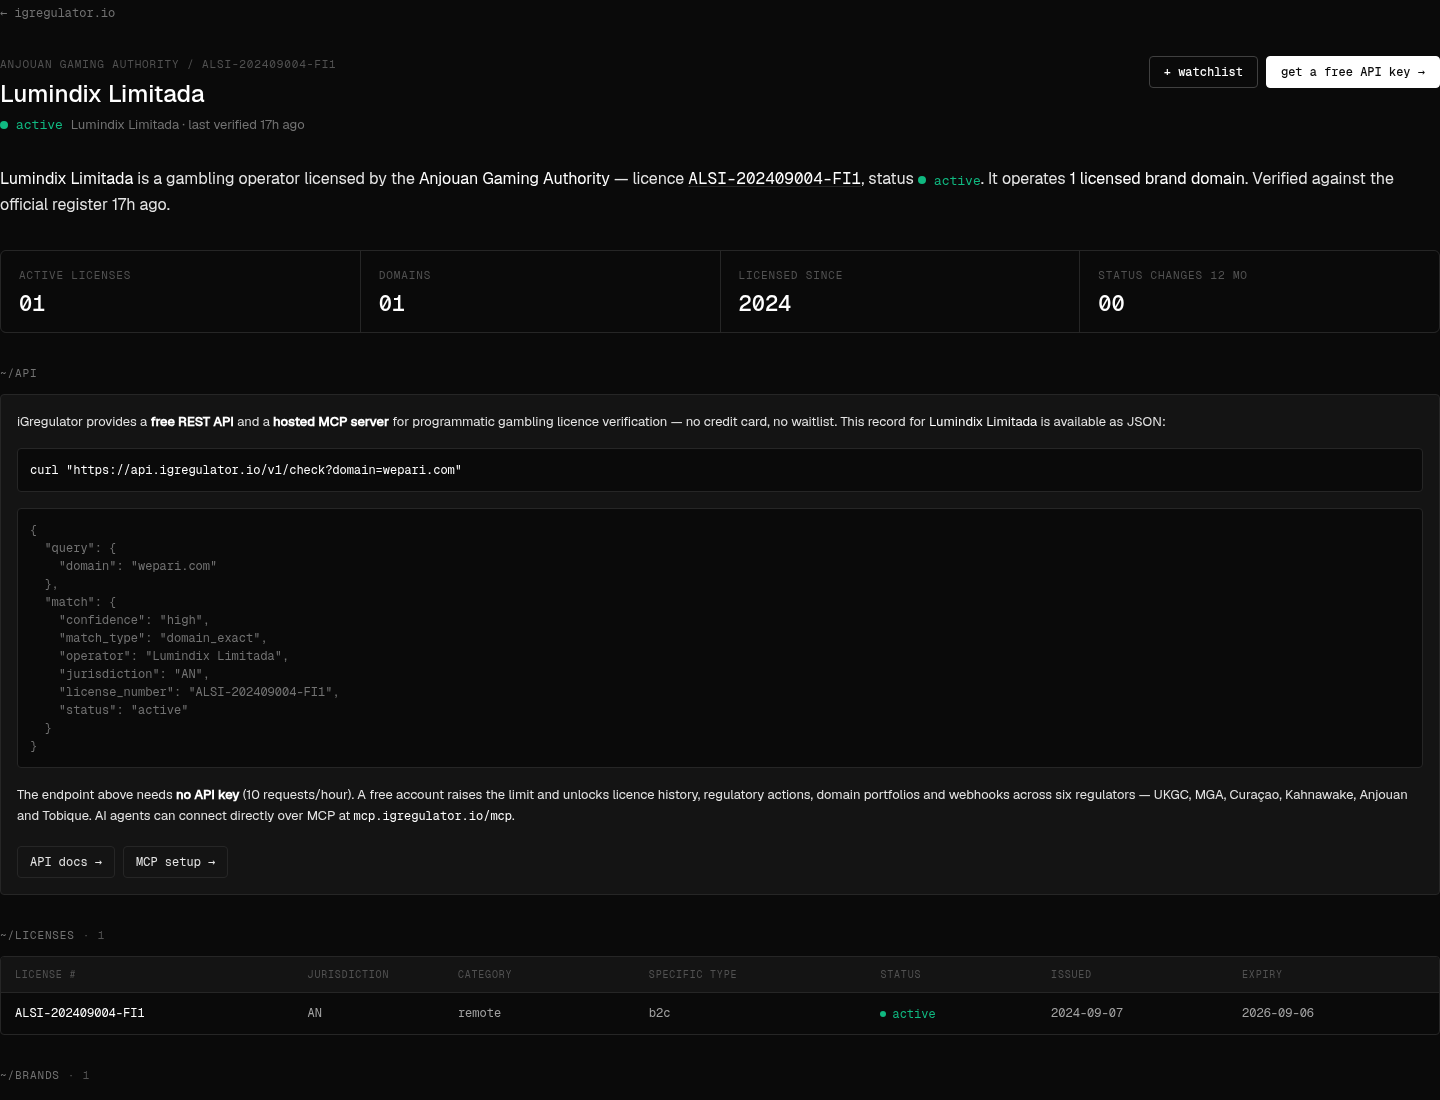Image resolution: width=1440 pixels, height=1100 pixels.
Task: Click the LICENSE # column header
Action: pos(45,974)
